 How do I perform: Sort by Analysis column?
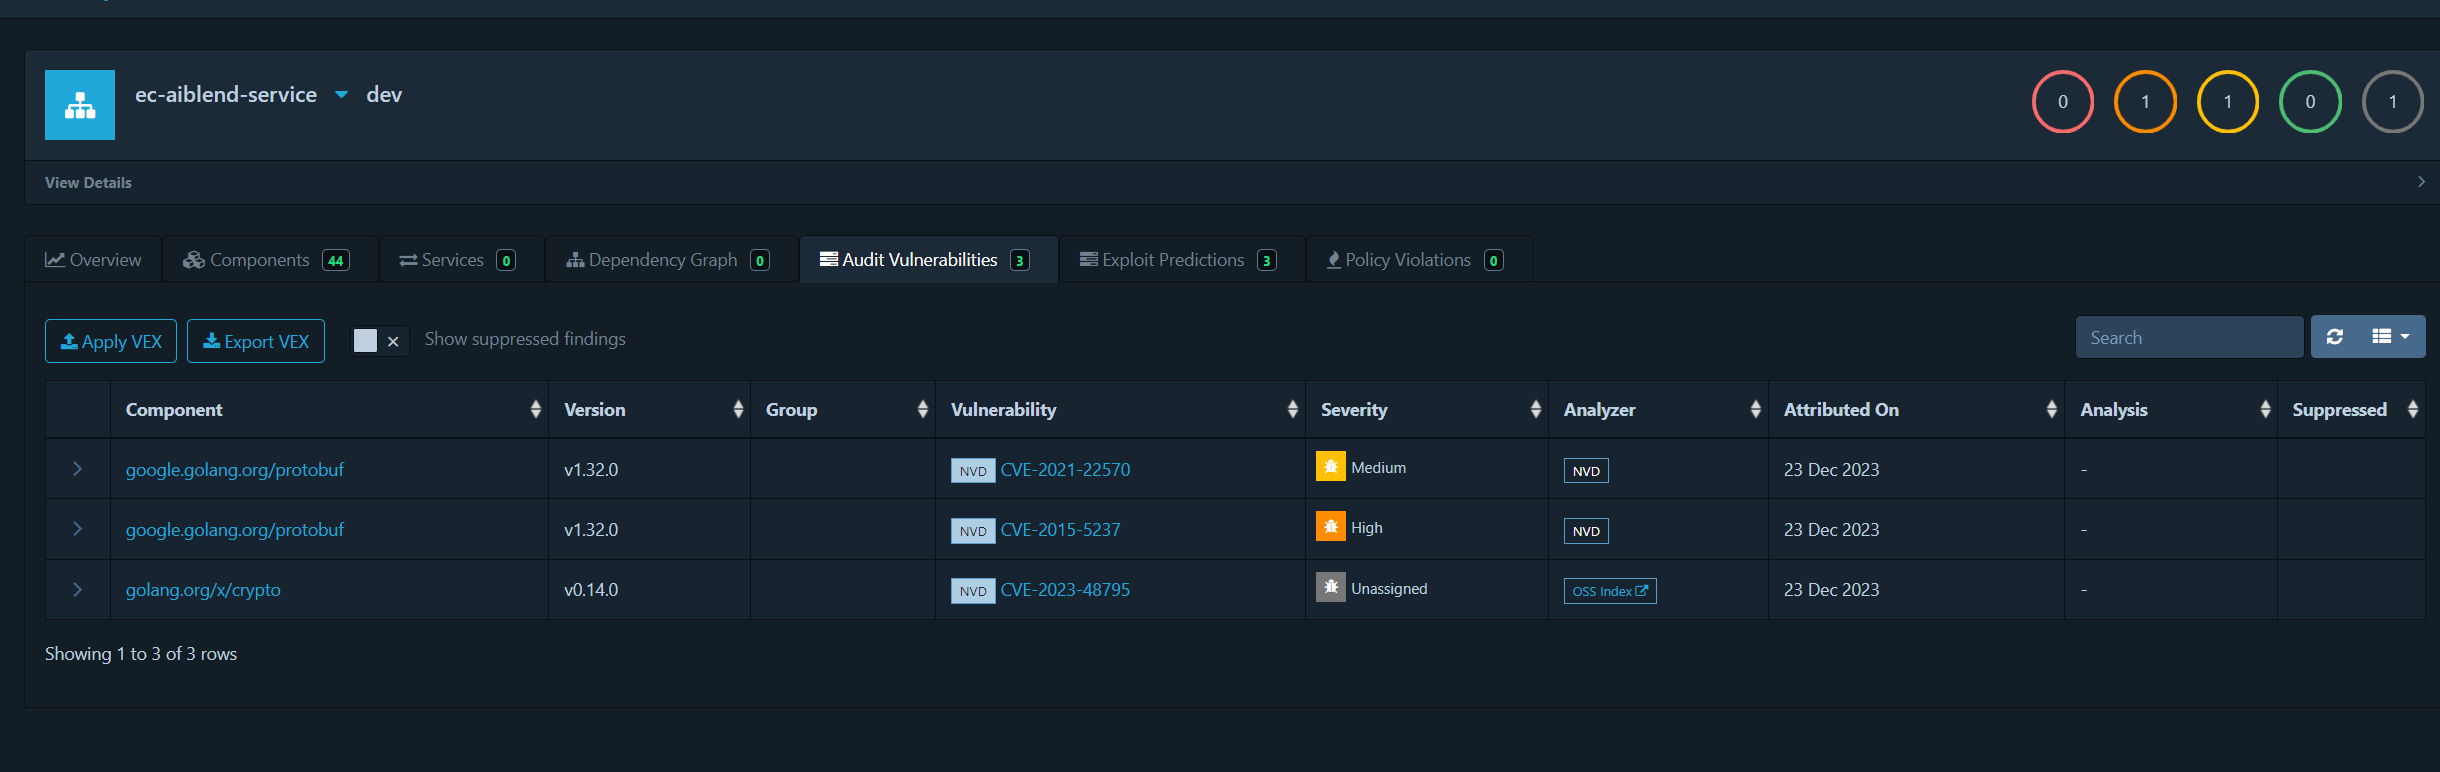coord(2171,409)
